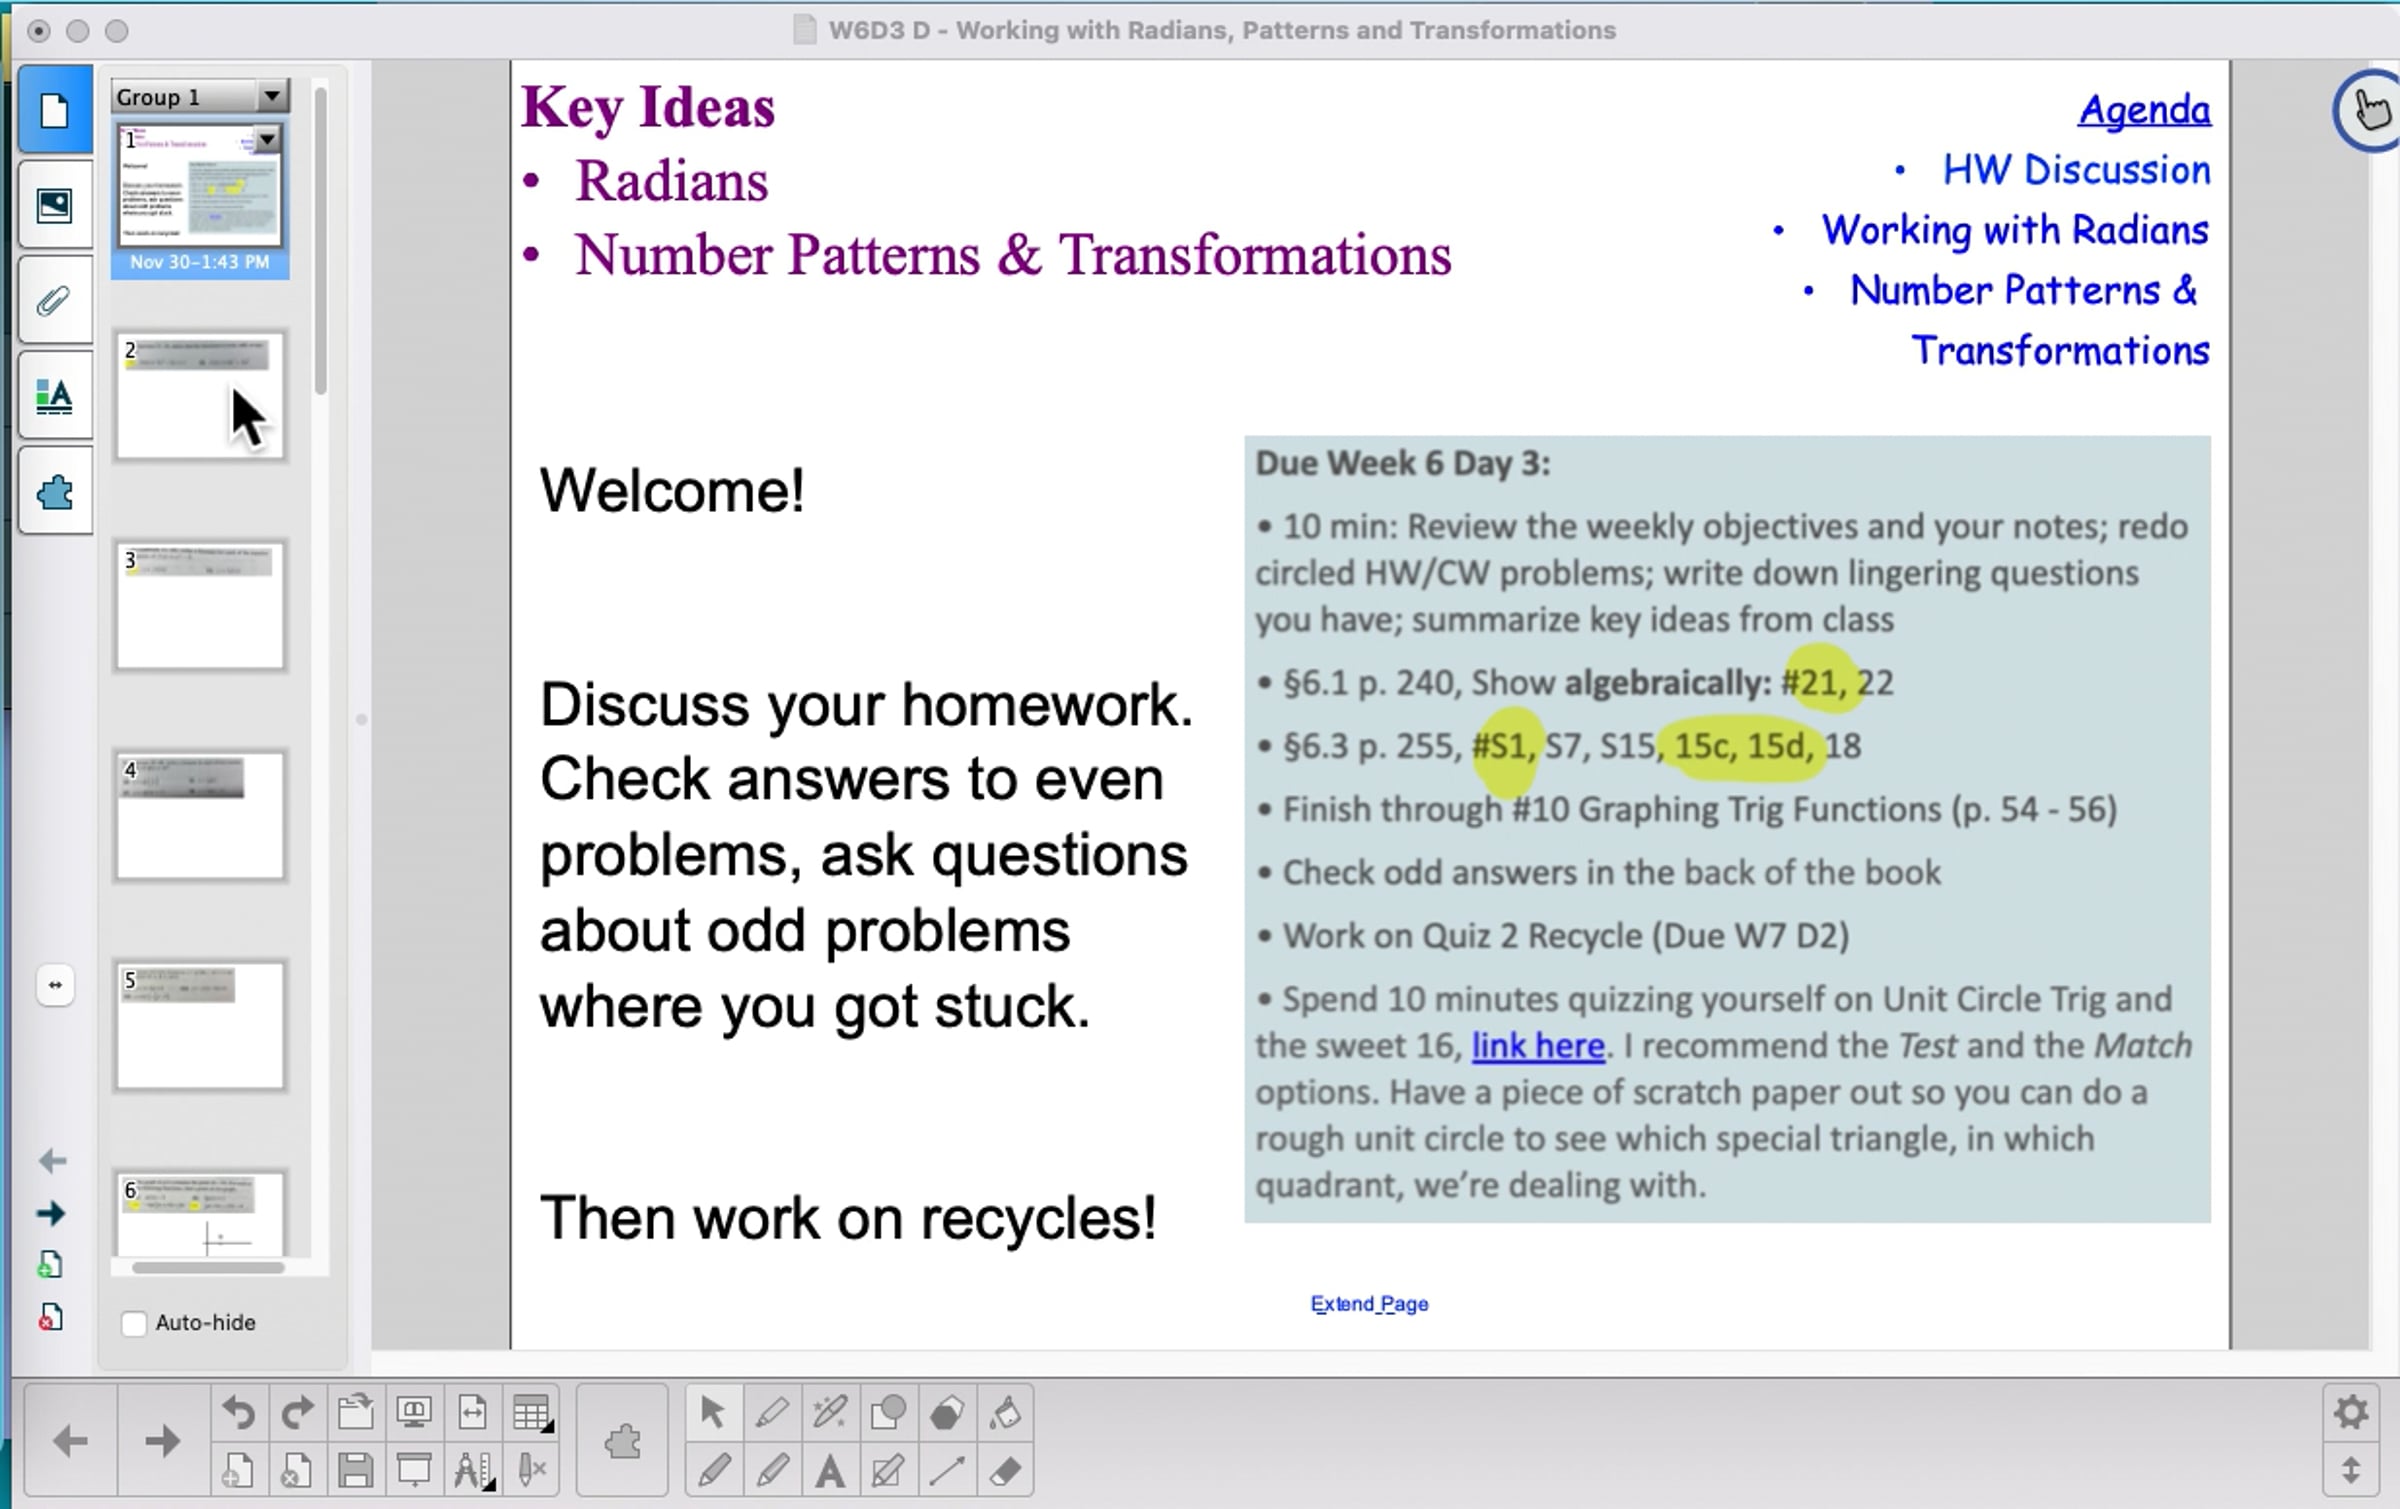Viewport: 2400px width, 1509px height.
Task: Open the Attachments paperclip tab
Action: (x=54, y=301)
